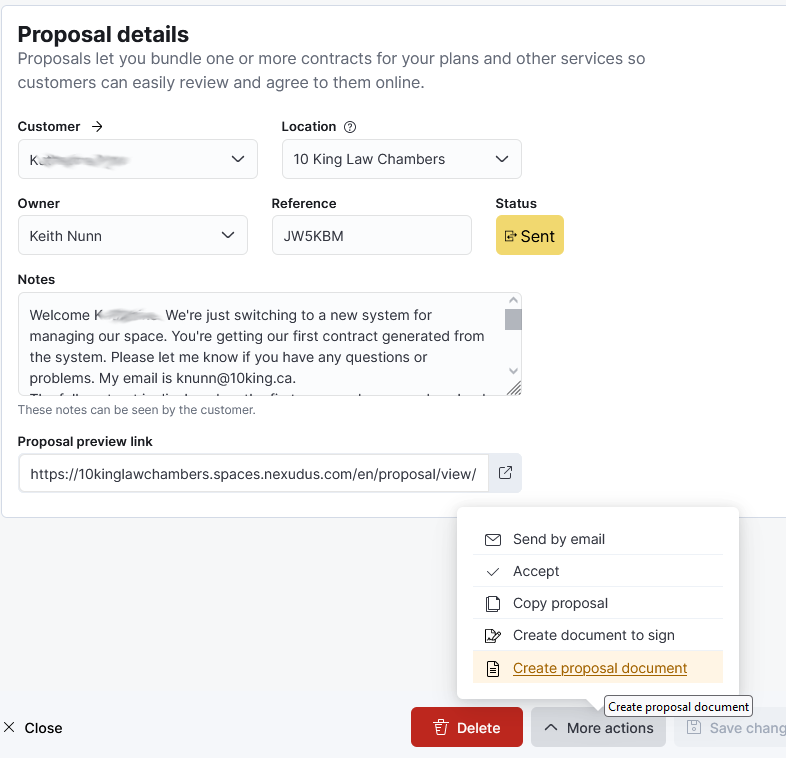786x758 pixels.
Task: Click the trash icon on Delete button
Action: tap(441, 727)
